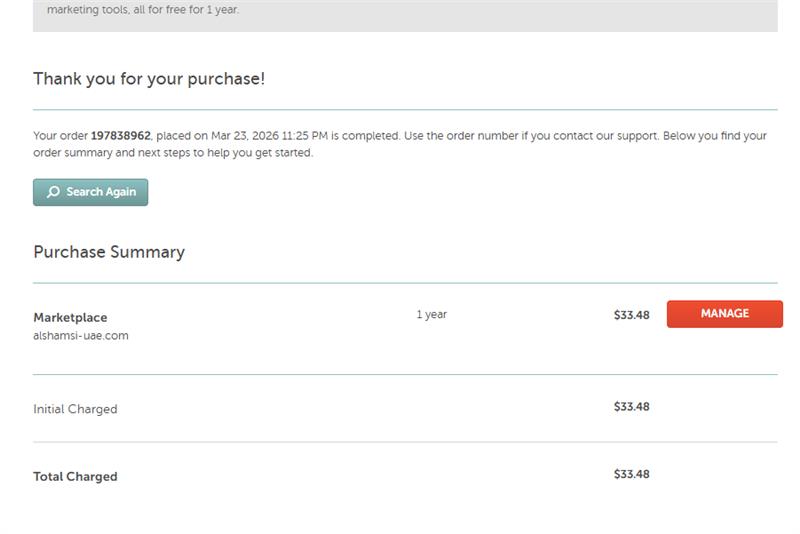This screenshot has width=800, height=534.
Task: Select the Marketplace item label
Action: pos(70,318)
